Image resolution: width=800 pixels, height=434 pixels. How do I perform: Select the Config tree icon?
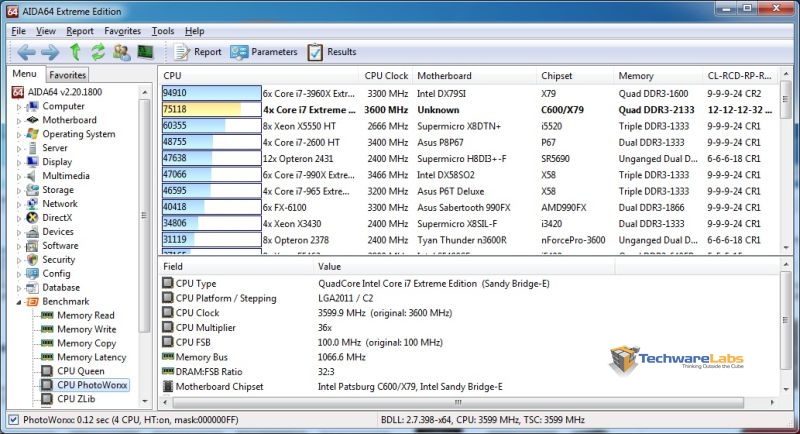[x=32, y=273]
